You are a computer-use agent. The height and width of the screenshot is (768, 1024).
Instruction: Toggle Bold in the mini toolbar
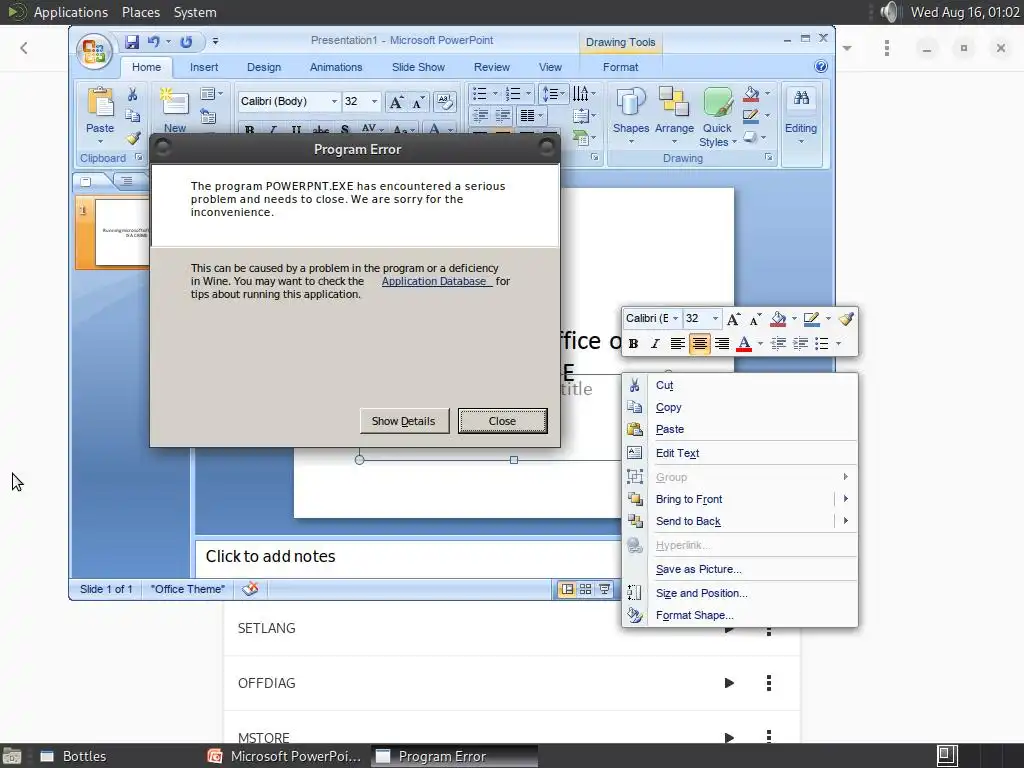click(633, 344)
